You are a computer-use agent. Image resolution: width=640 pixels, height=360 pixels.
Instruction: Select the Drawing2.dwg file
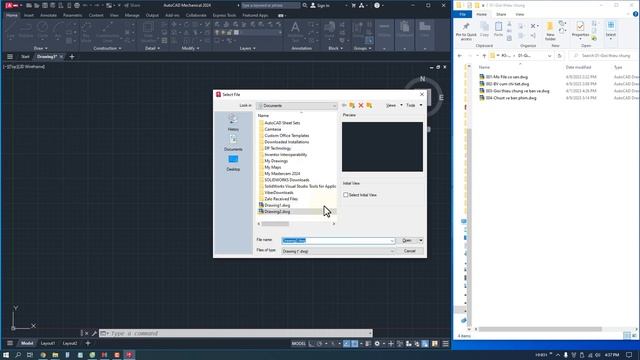tap(277, 211)
